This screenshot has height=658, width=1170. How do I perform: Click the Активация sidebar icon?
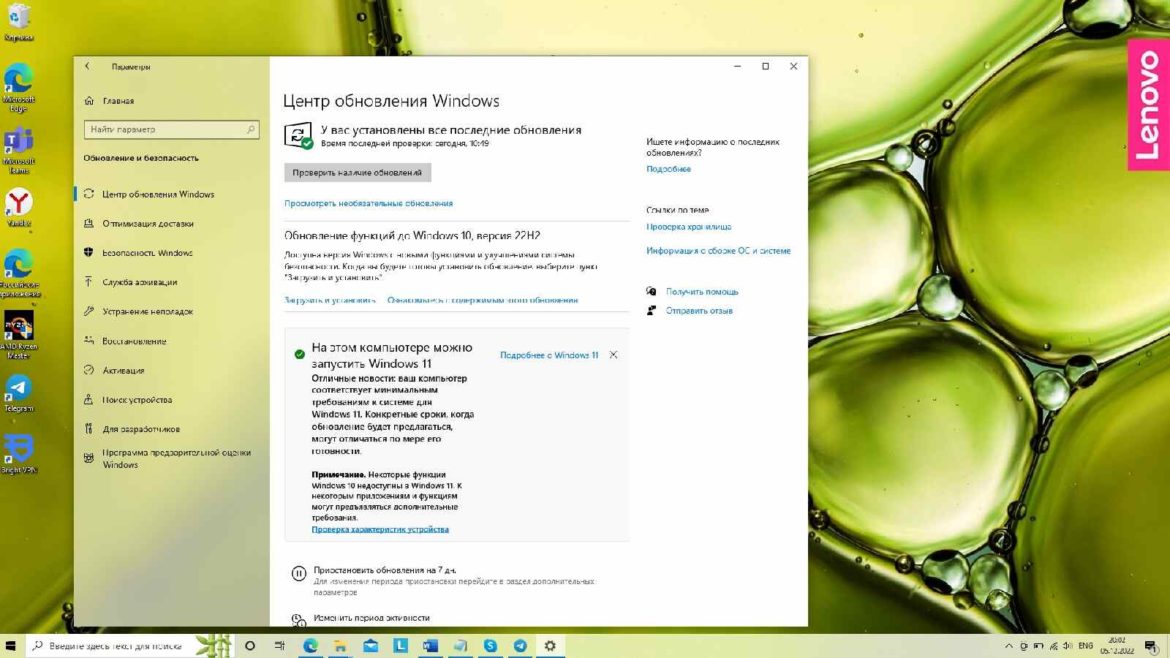pos(88,370)
